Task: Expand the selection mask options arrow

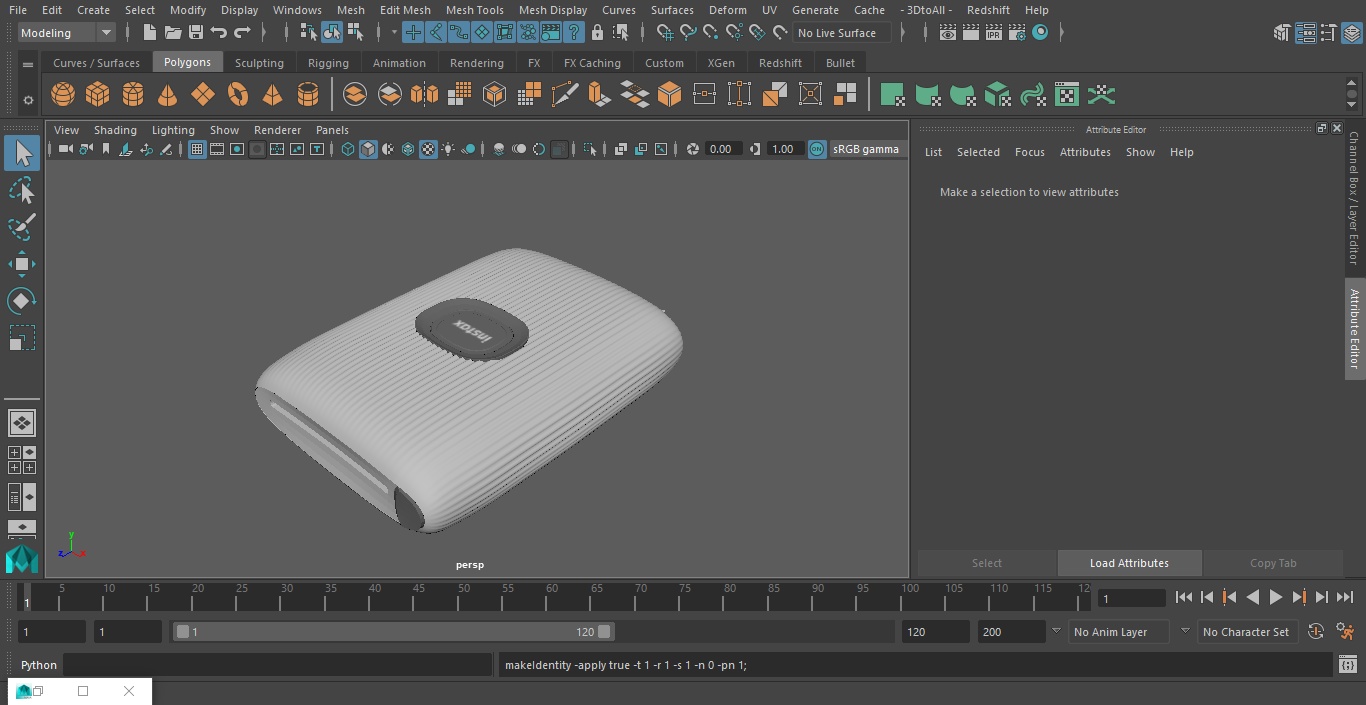Action: (x=394, y=33)
